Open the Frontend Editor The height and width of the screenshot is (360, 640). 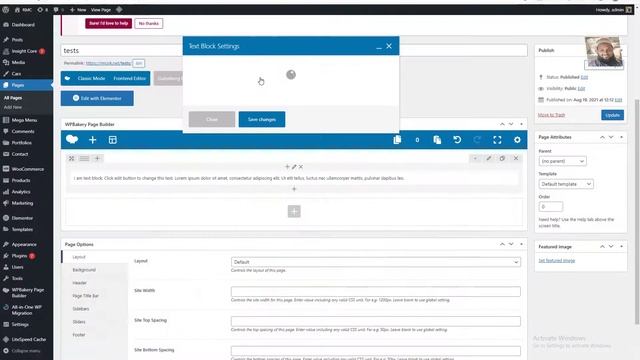(x=129, y=78)
